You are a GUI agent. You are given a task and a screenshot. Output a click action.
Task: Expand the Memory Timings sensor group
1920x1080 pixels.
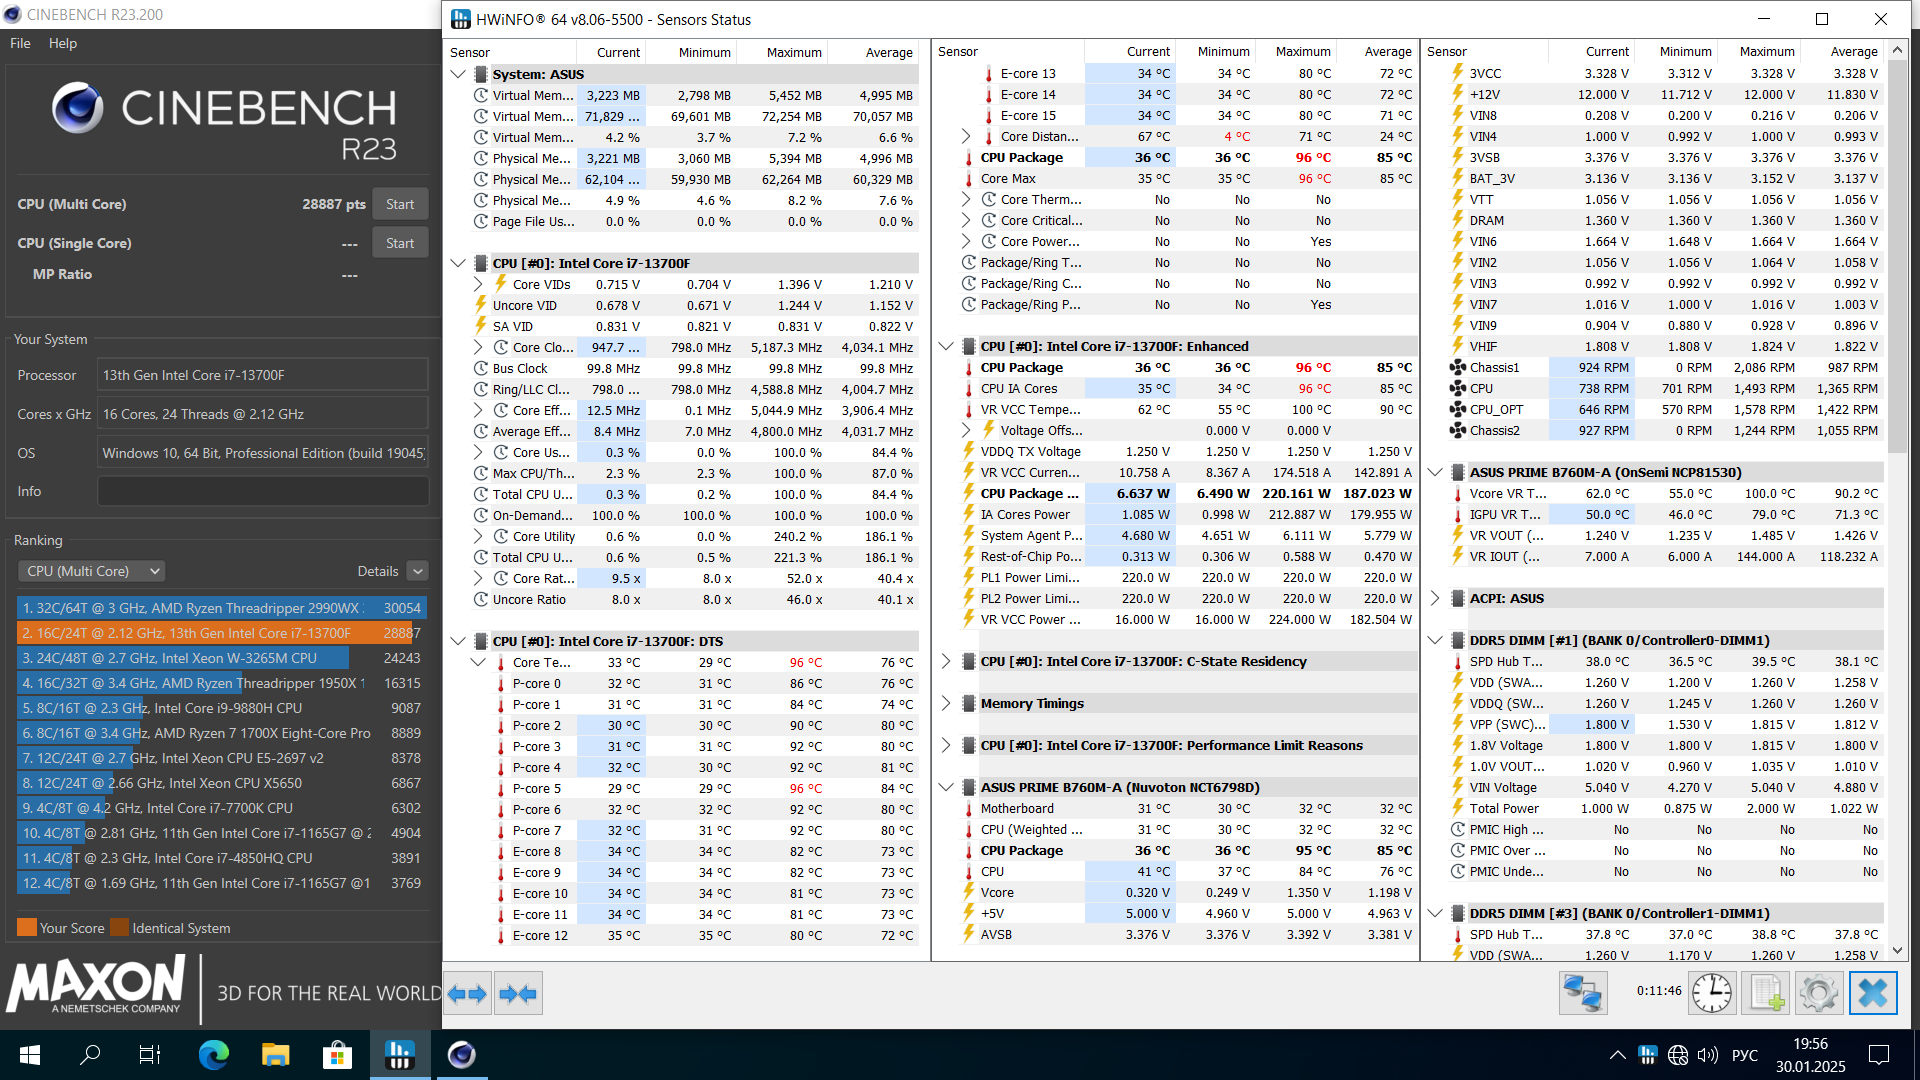click(946, 703)
